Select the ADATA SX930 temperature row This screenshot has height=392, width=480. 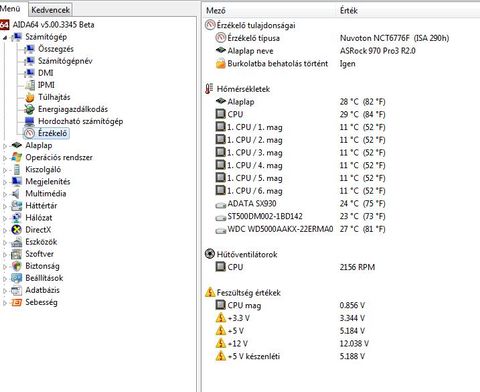(x=340, y=203)
